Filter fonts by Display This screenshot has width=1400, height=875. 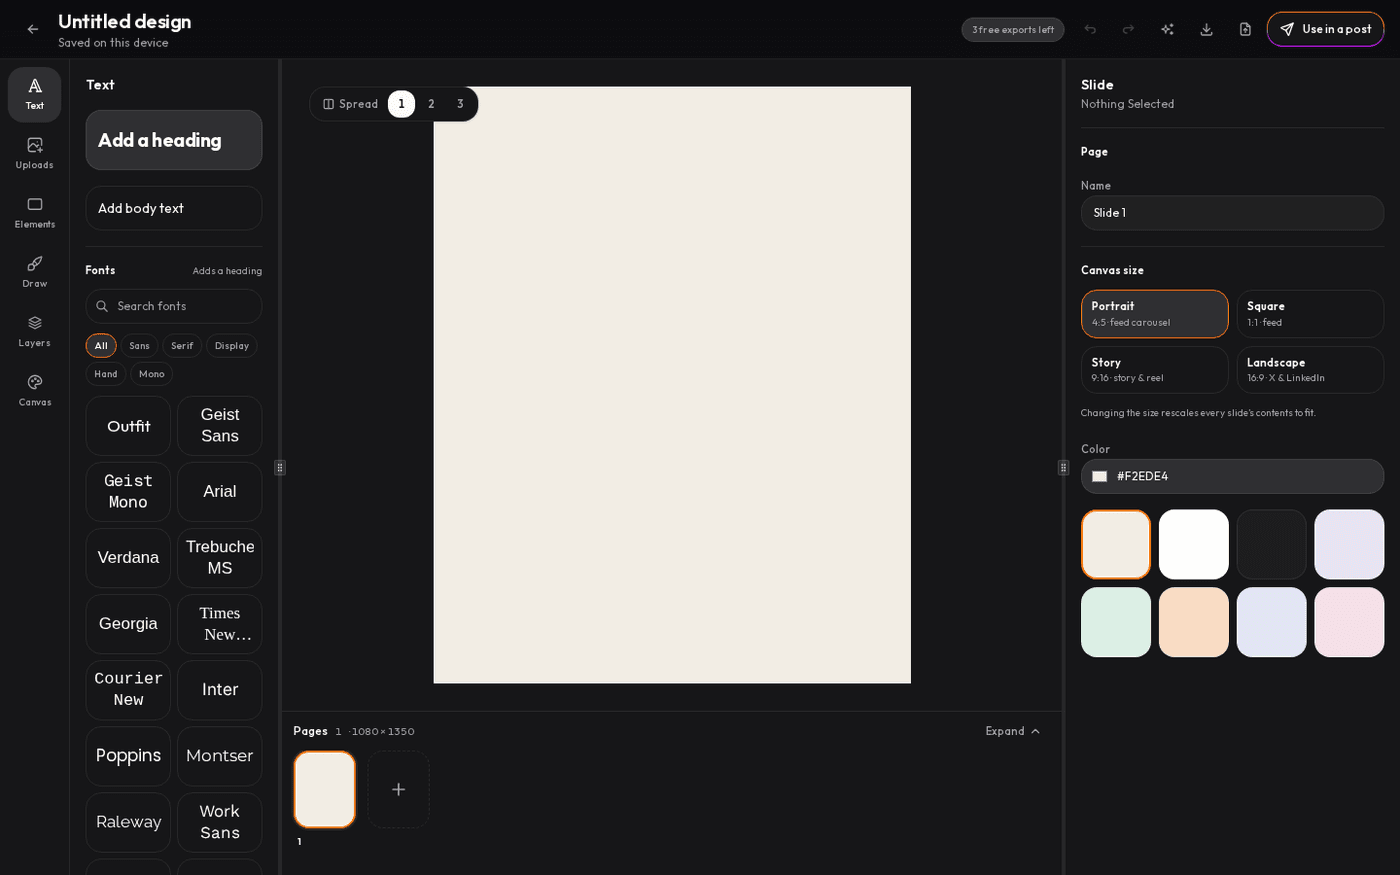click(231, 346)
